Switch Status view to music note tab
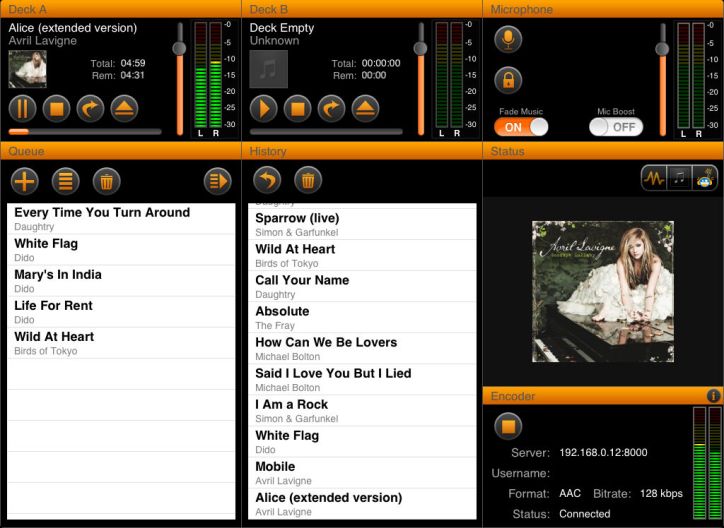 679,178
